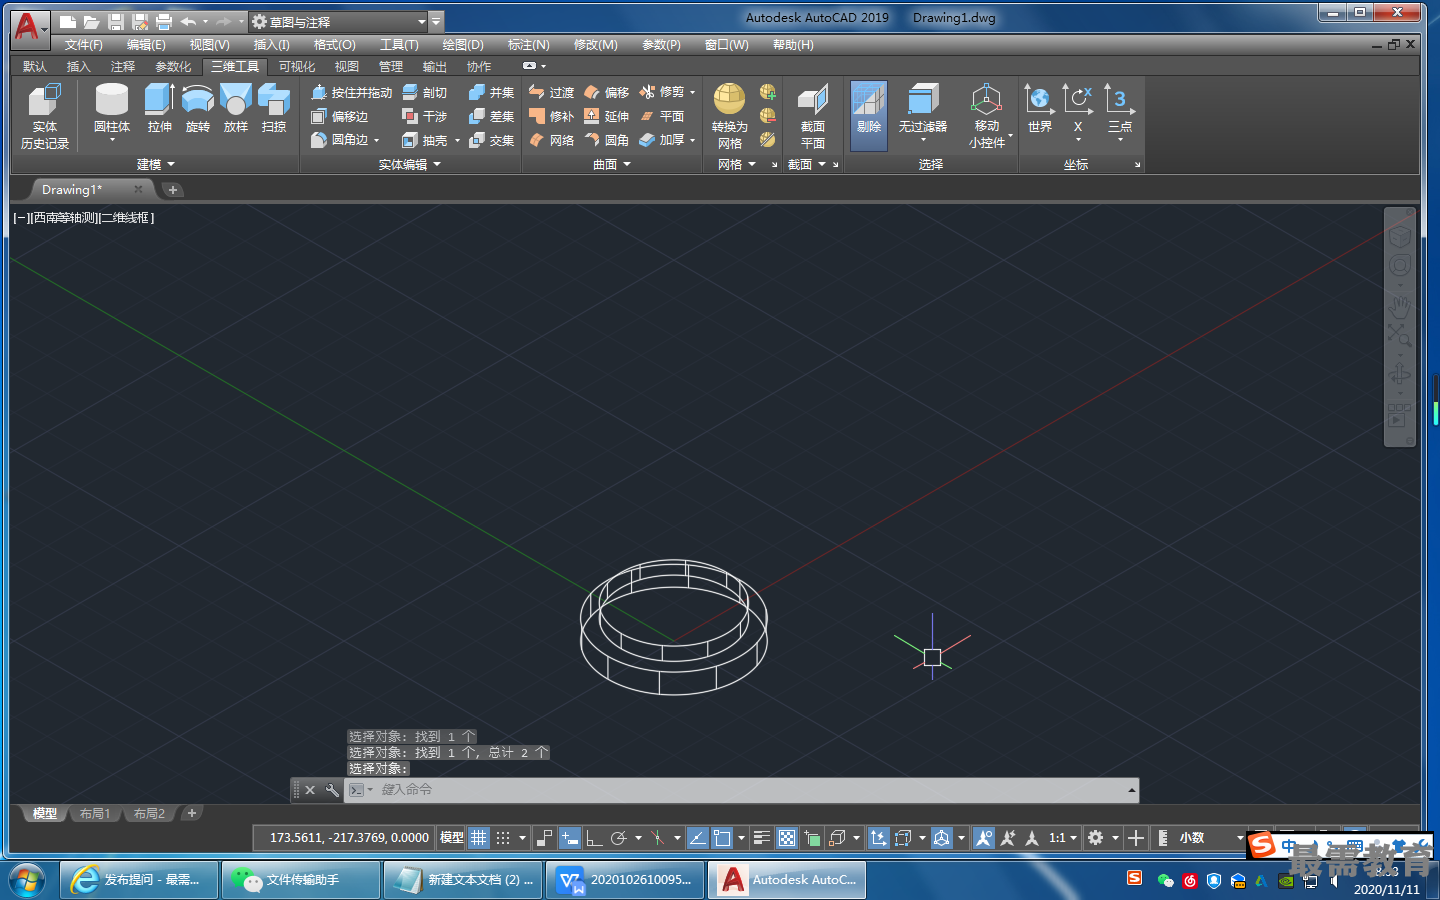1440x900 pixels.
Task: Click the Save icon in quick access toolbar
Action: [116, 21]
